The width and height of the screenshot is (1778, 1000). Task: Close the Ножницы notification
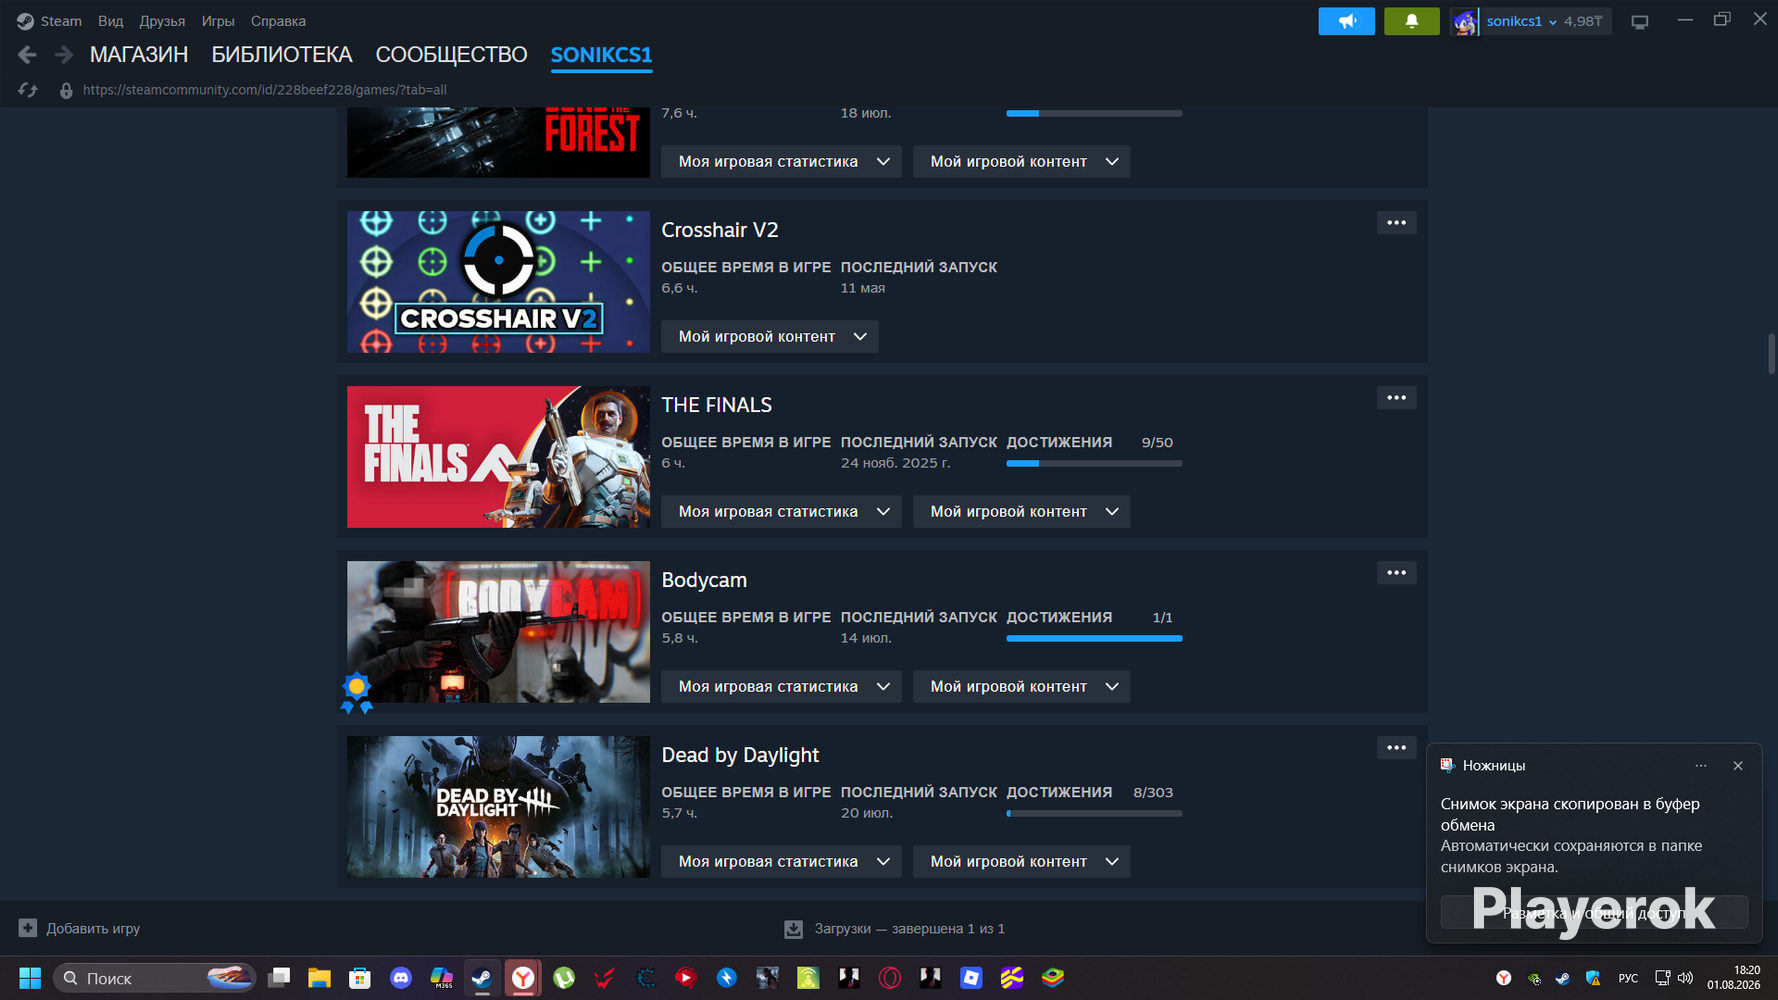point(1738,766)
